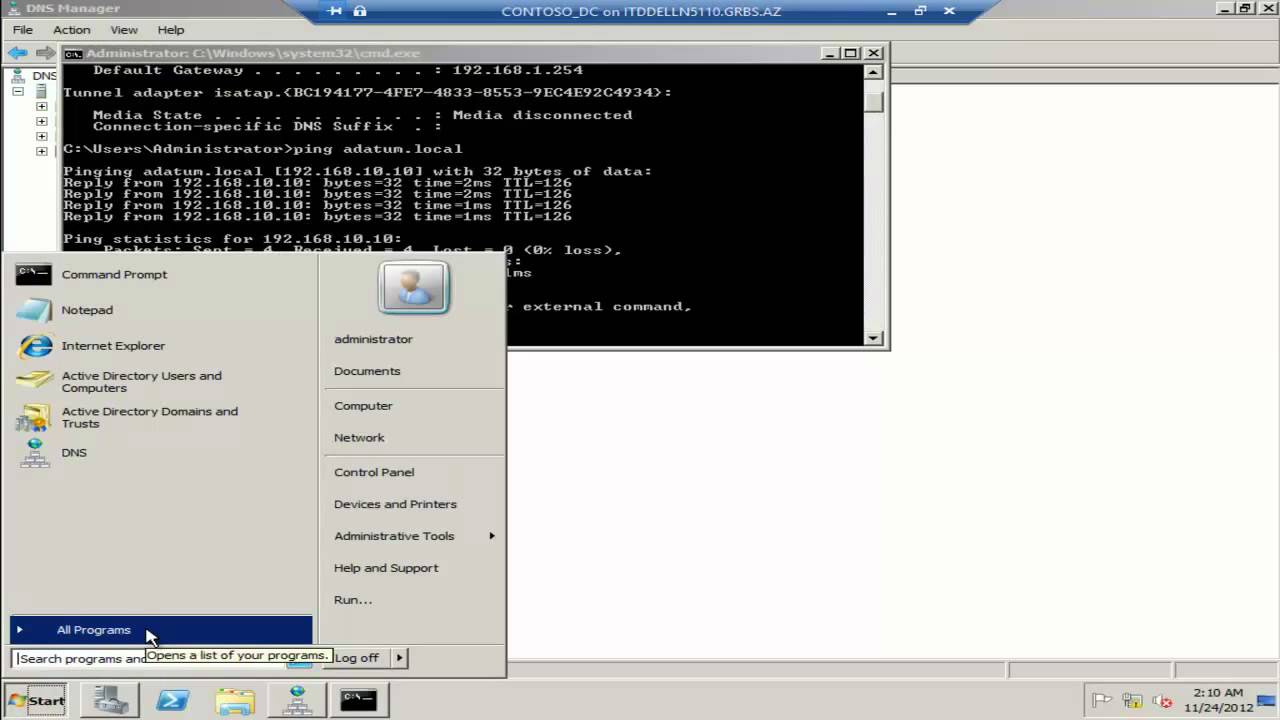Expand the first child node in DNS tree
The height and width of the screenshot is (720, 1280).
tap(41, 106)
